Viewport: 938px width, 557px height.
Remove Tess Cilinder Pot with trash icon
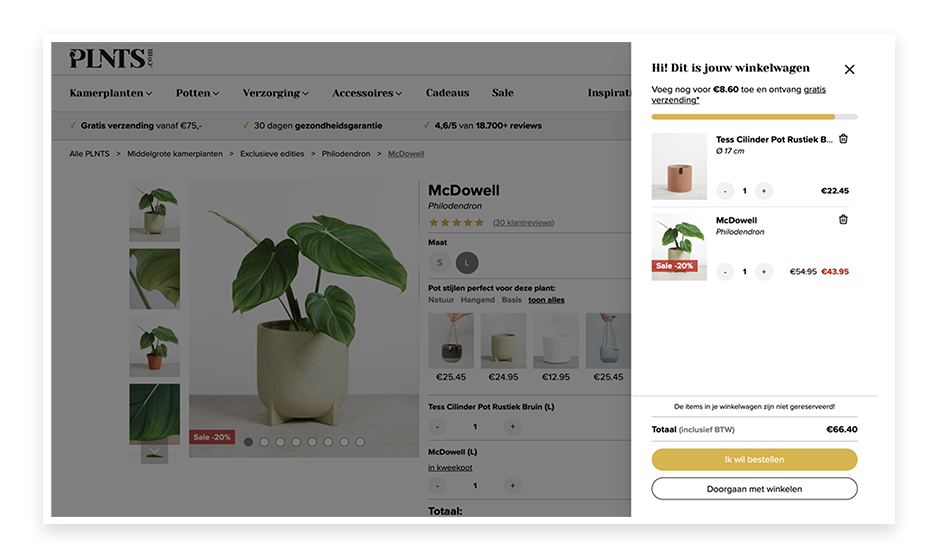[x=843, y=139]
